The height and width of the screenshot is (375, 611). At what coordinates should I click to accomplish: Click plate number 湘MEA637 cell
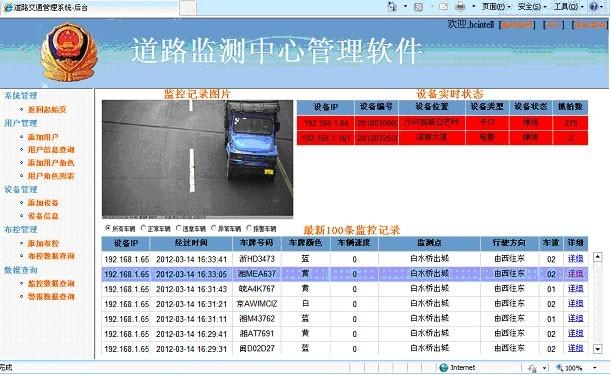pos(256,274)
